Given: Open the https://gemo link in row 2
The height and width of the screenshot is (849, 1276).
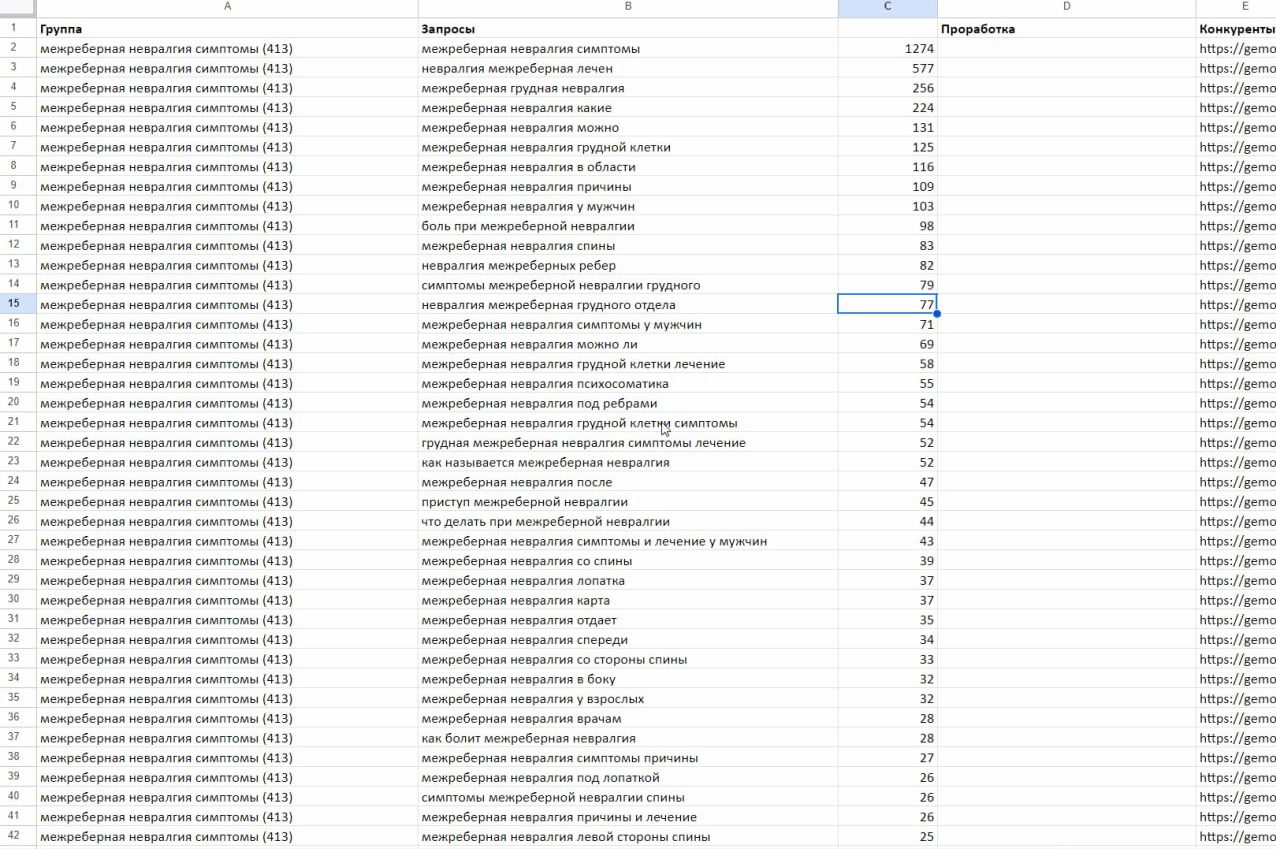Looking at the screenshot, I should point(1237,48).
